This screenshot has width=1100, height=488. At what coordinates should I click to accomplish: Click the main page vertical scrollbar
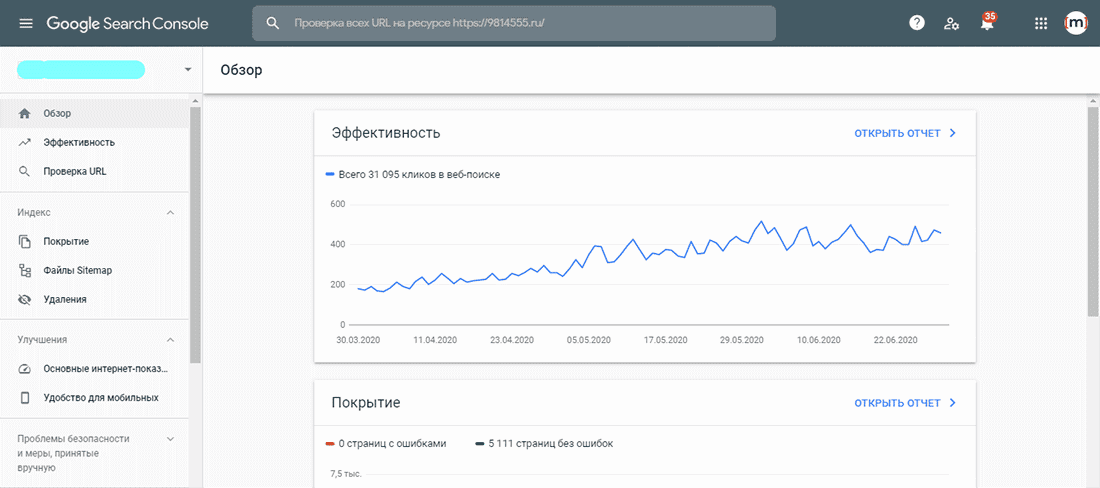1093,210
